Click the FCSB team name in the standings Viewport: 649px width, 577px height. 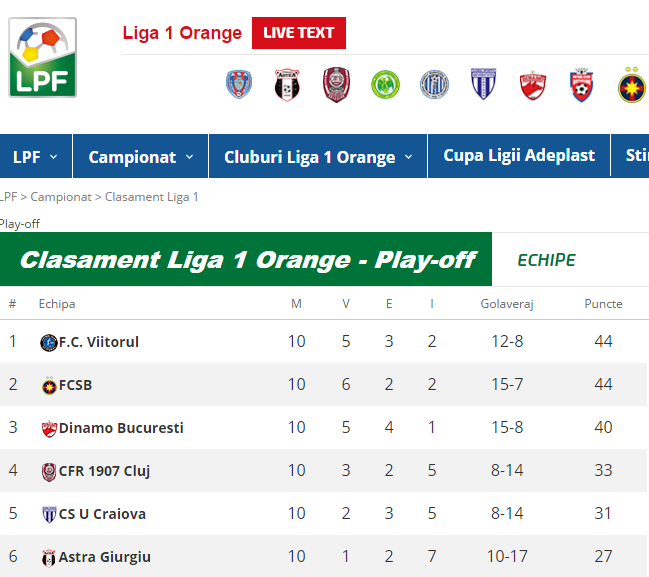pos(75,385)
